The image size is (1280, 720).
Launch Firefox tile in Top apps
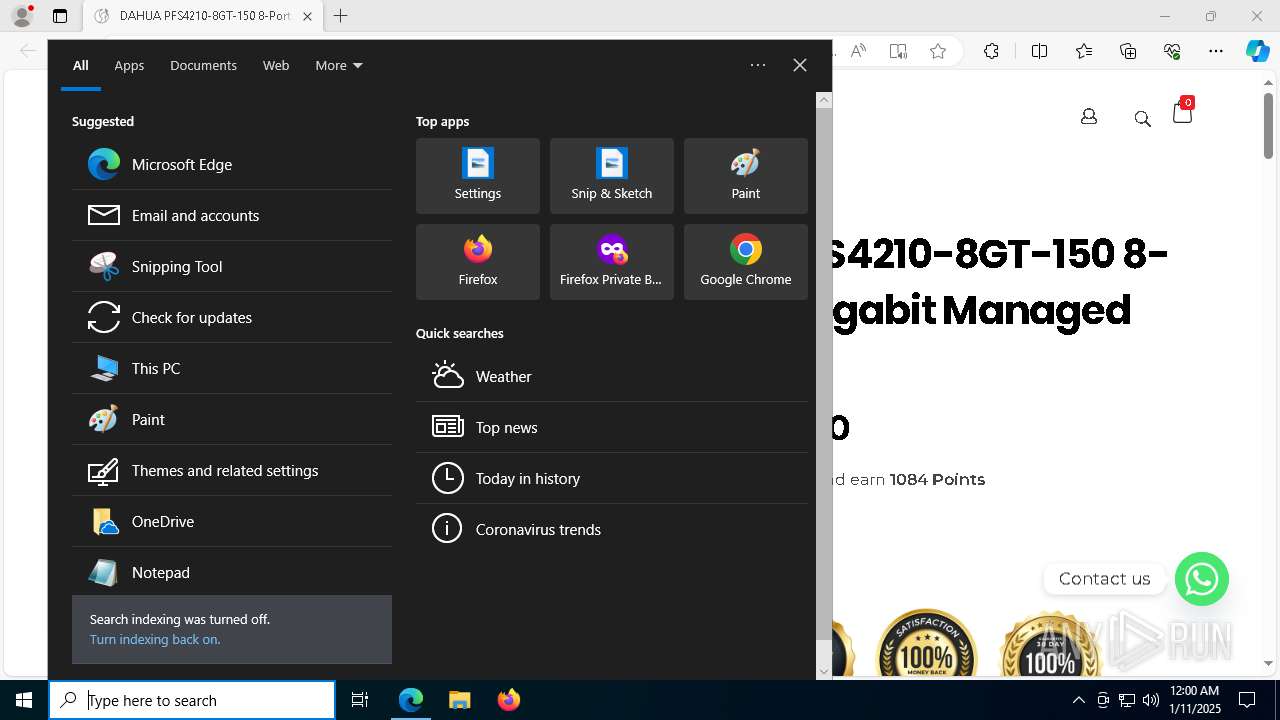pos(478,262)
